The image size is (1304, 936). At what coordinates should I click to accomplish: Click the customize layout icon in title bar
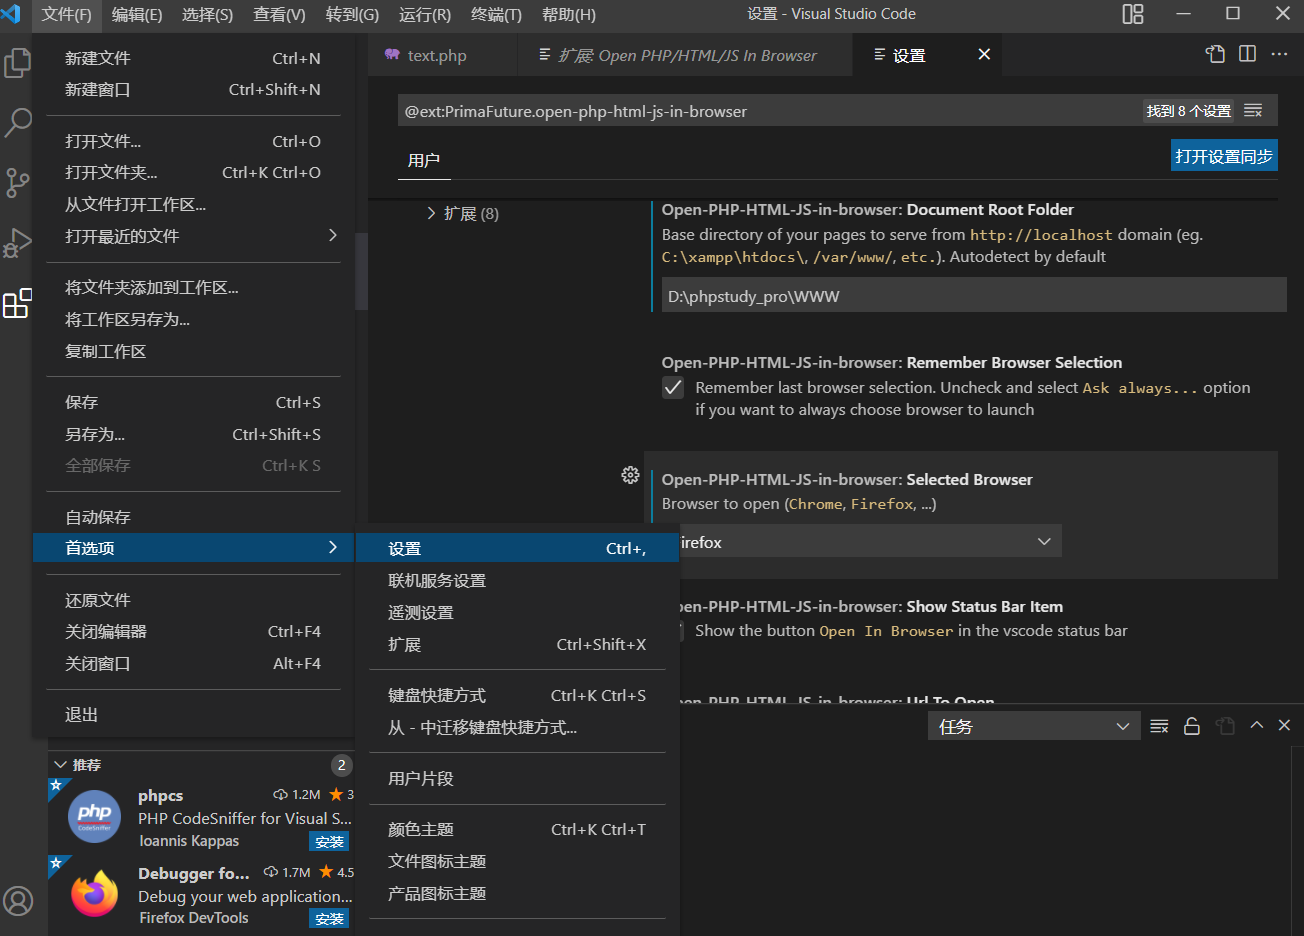point(1132,14)
